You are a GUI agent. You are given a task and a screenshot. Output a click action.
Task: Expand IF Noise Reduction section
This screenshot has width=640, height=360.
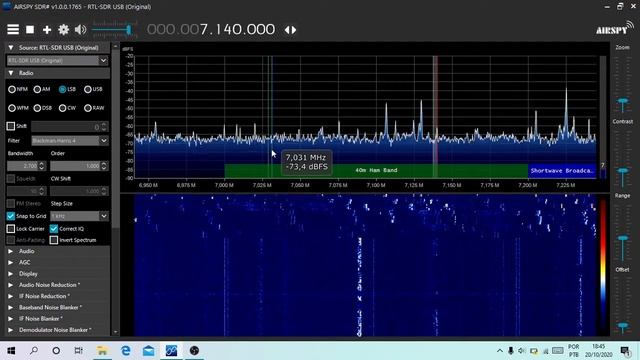coord(11,296)
